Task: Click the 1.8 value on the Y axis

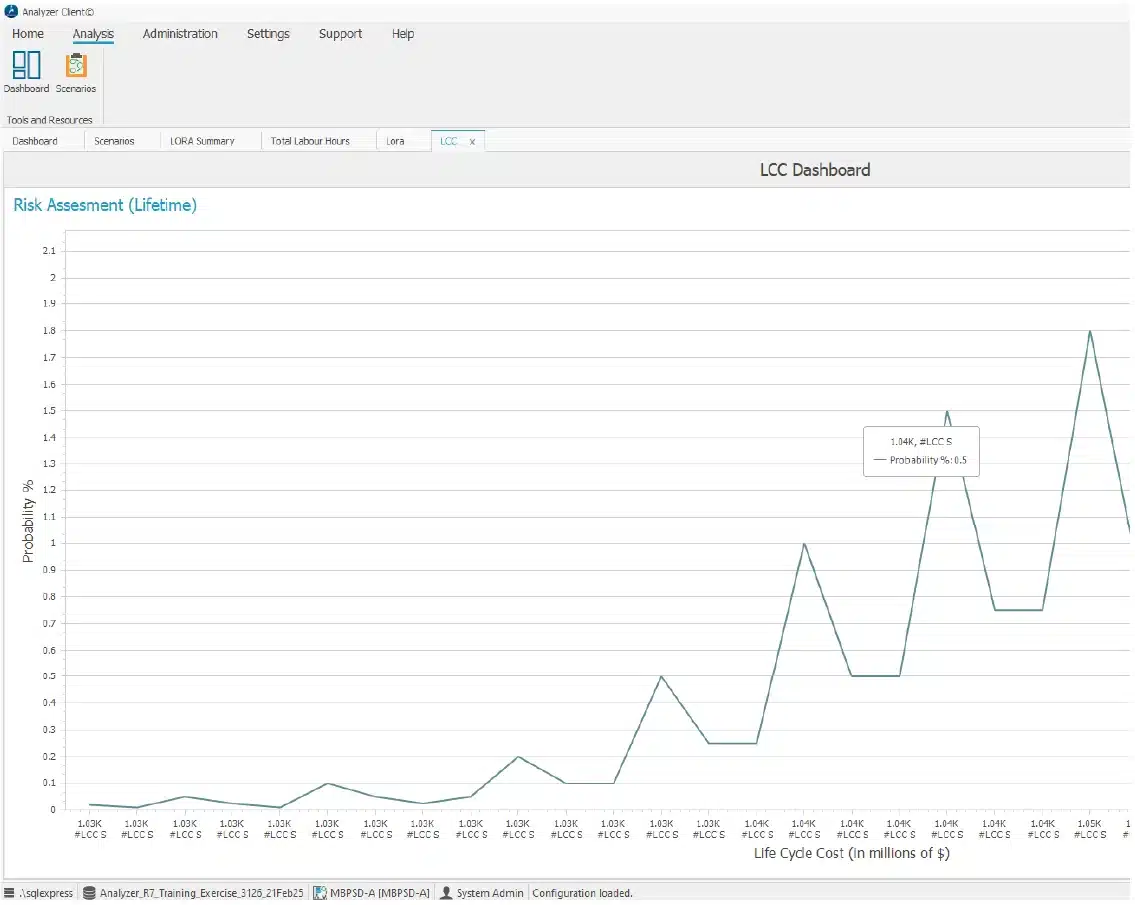Action: click(x=48, y=331)
